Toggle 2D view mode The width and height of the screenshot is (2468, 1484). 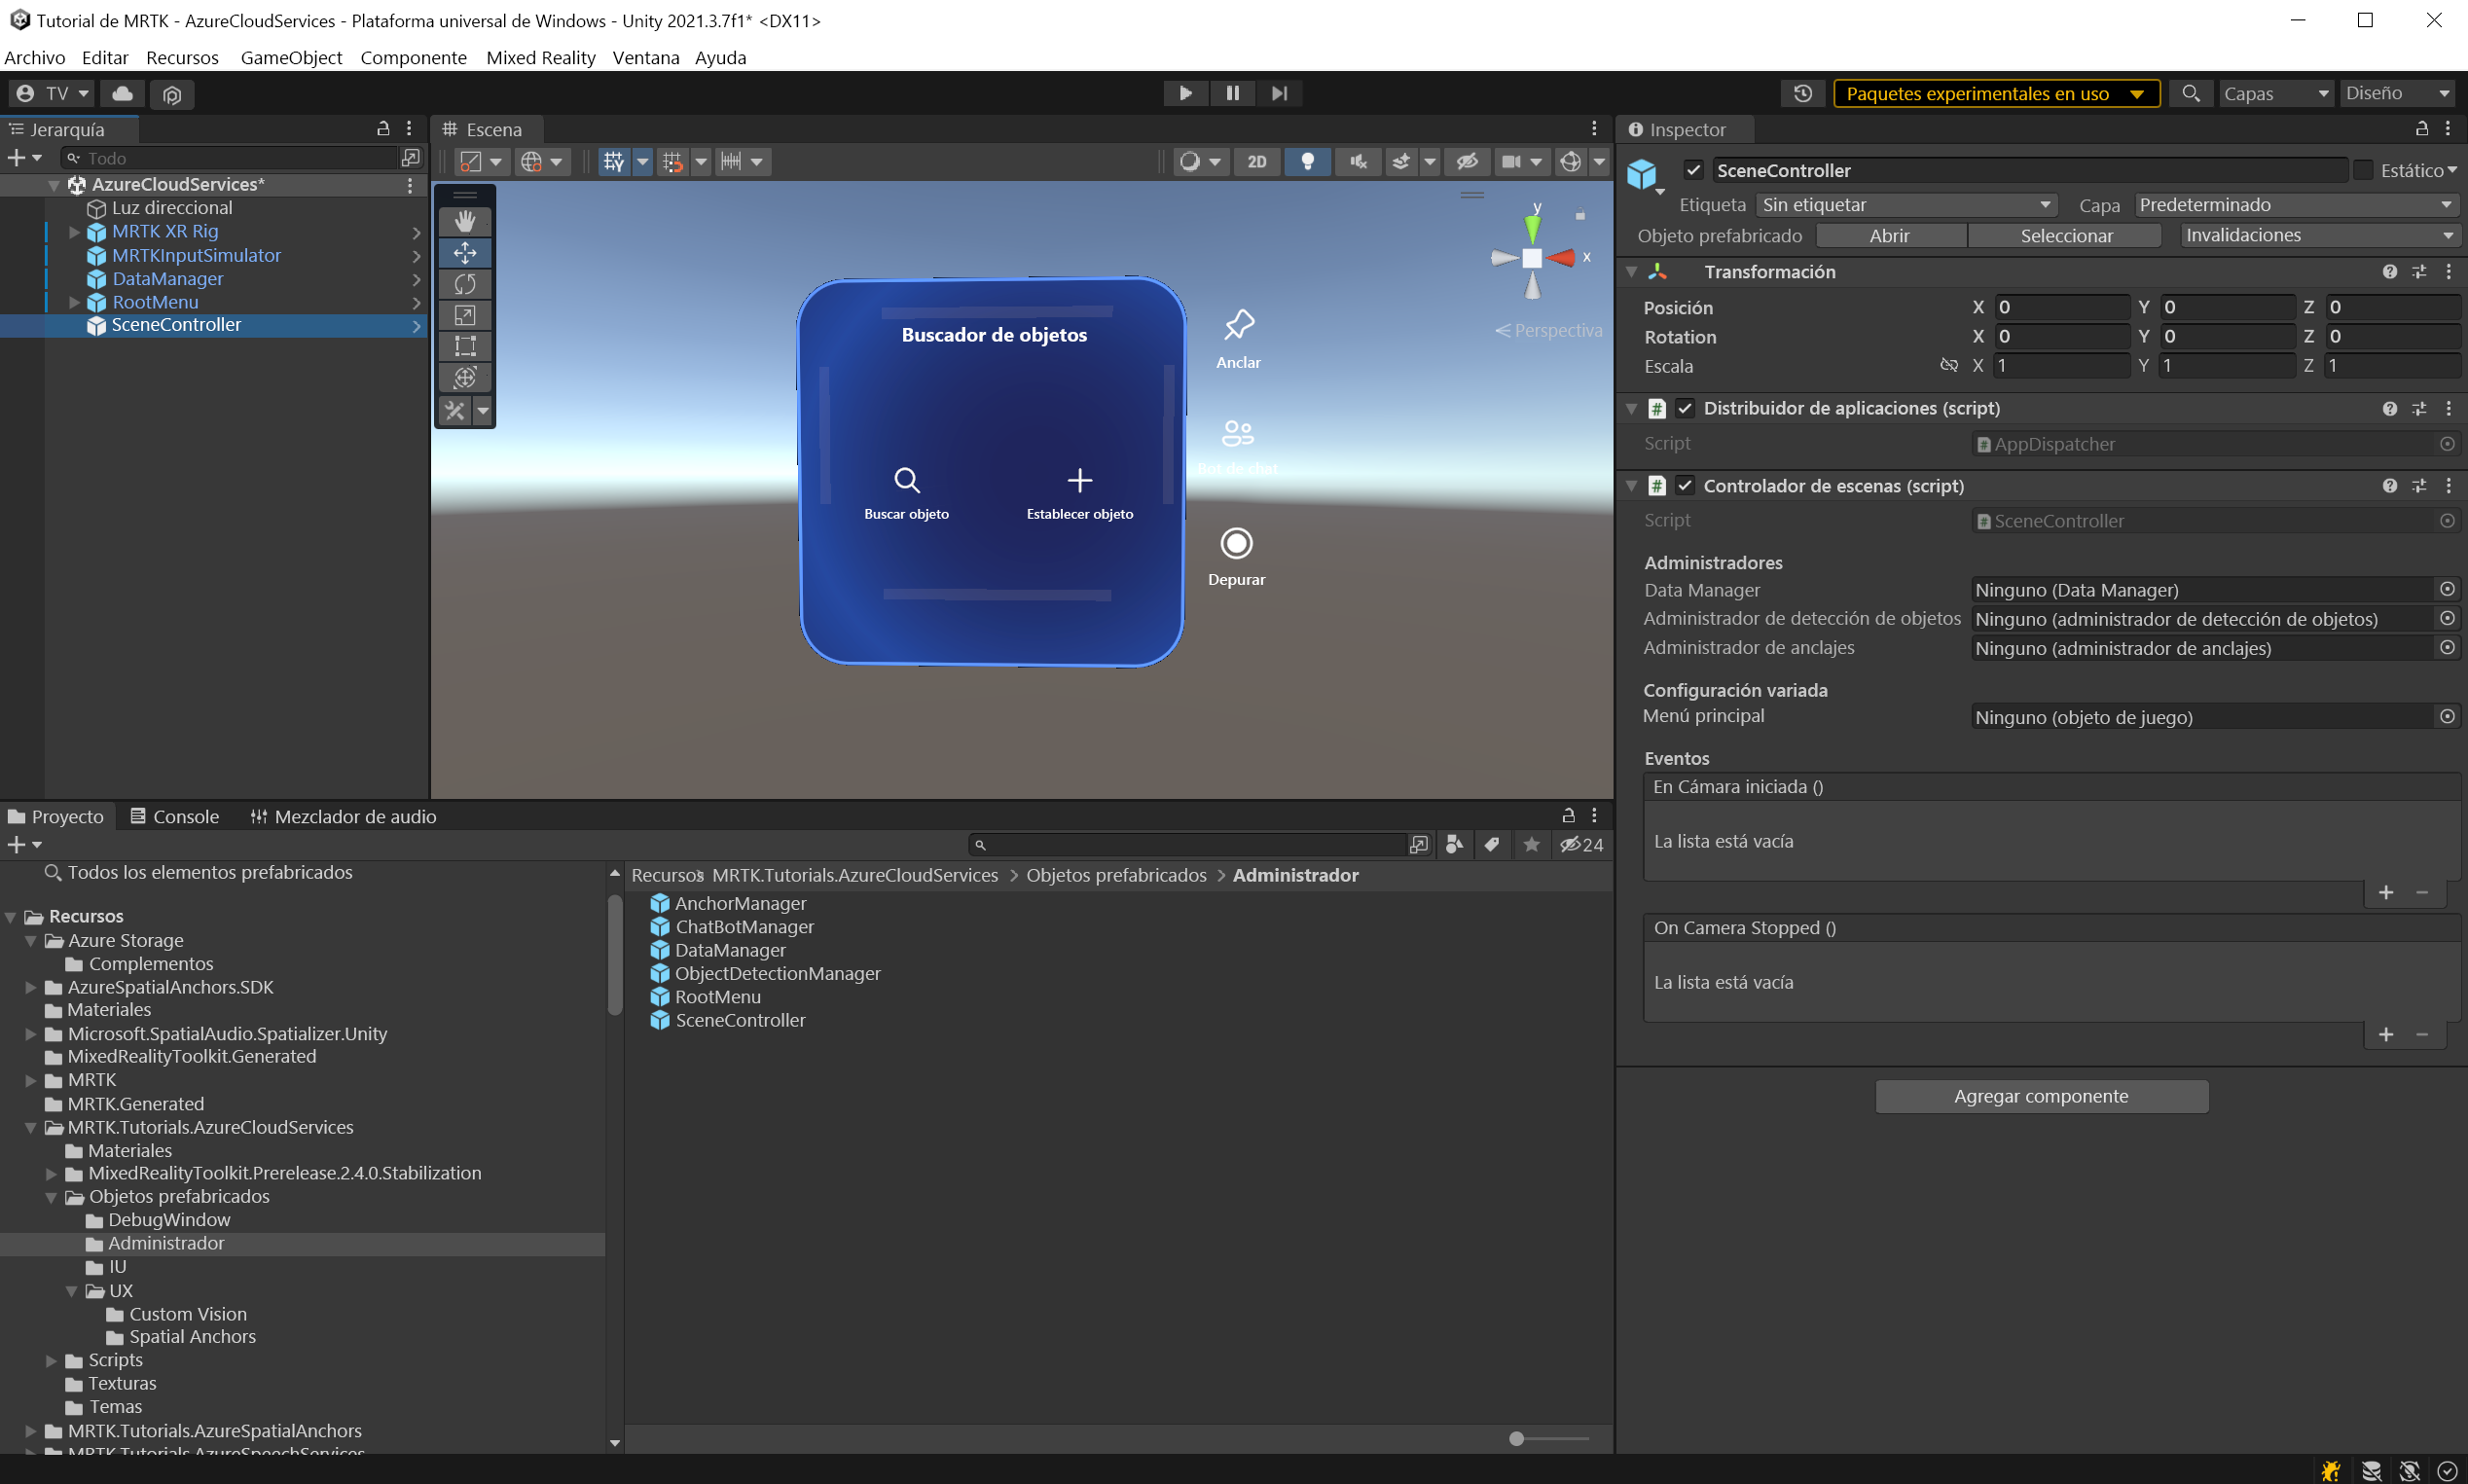(1257, 161)
